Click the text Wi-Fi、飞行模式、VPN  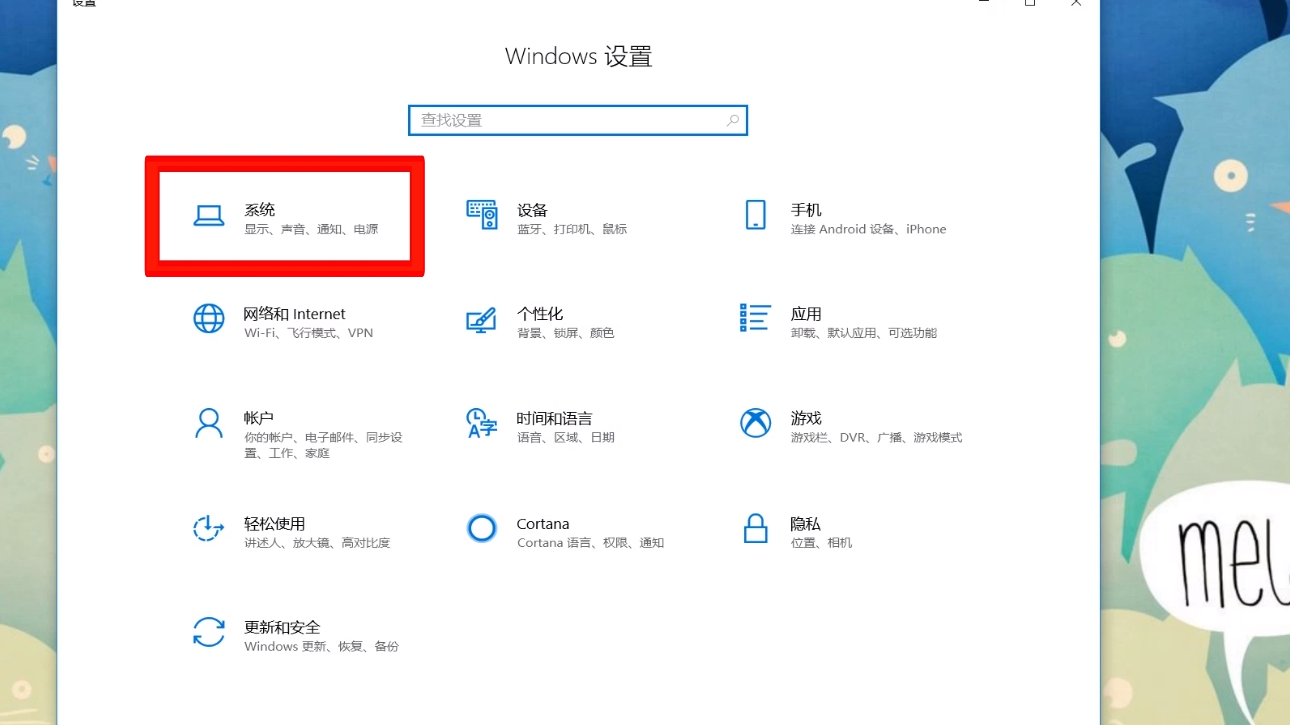[x=308, y=333]
